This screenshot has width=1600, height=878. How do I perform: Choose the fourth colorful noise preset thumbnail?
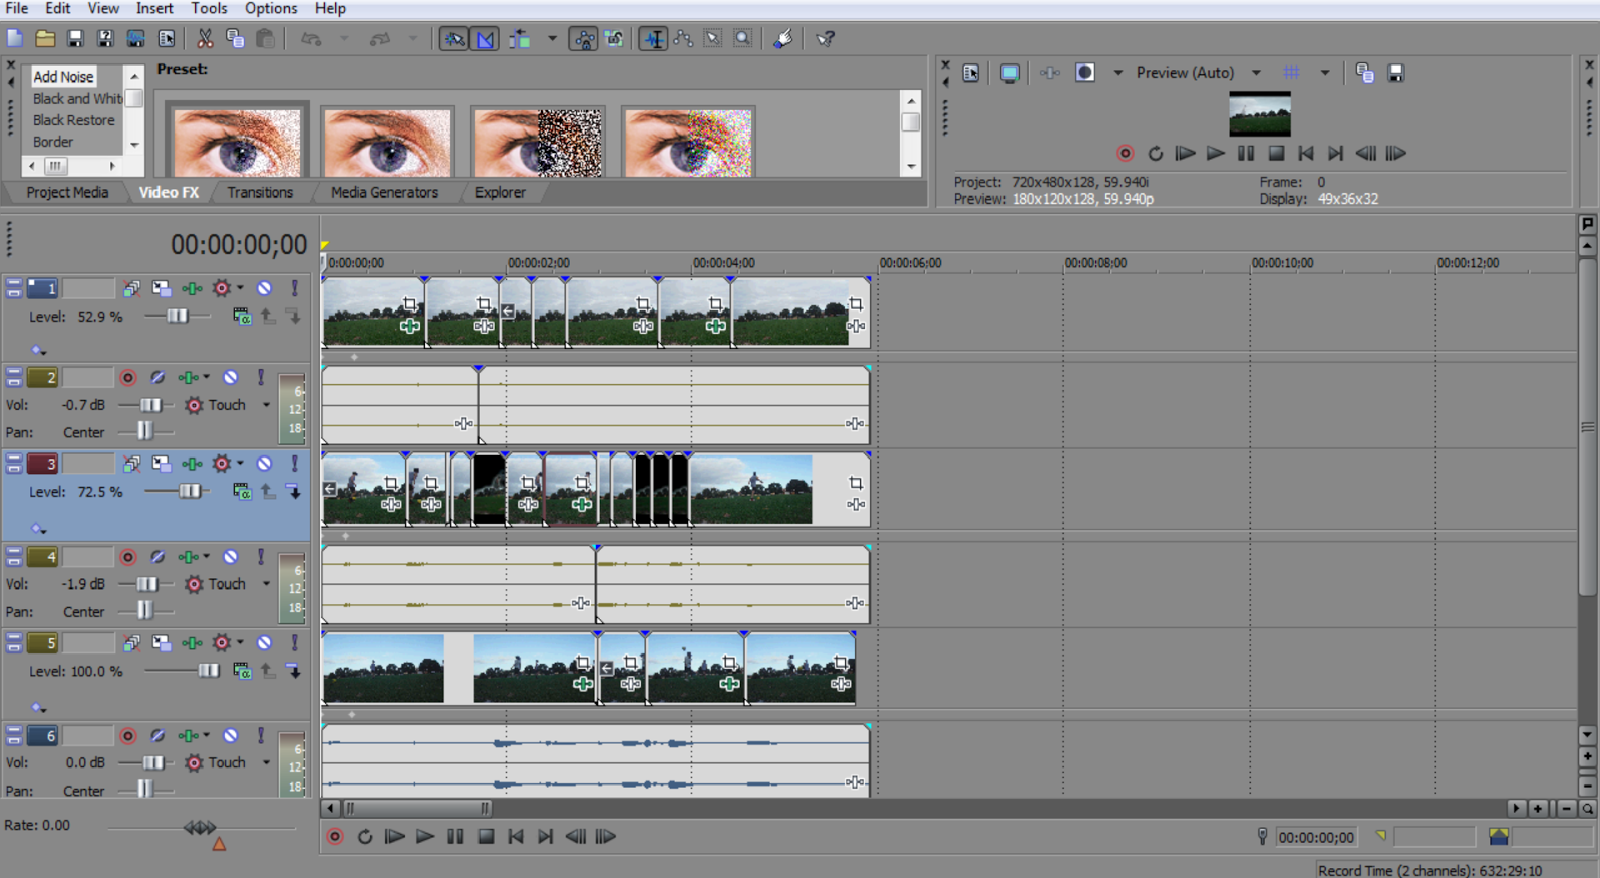[688, 143]
